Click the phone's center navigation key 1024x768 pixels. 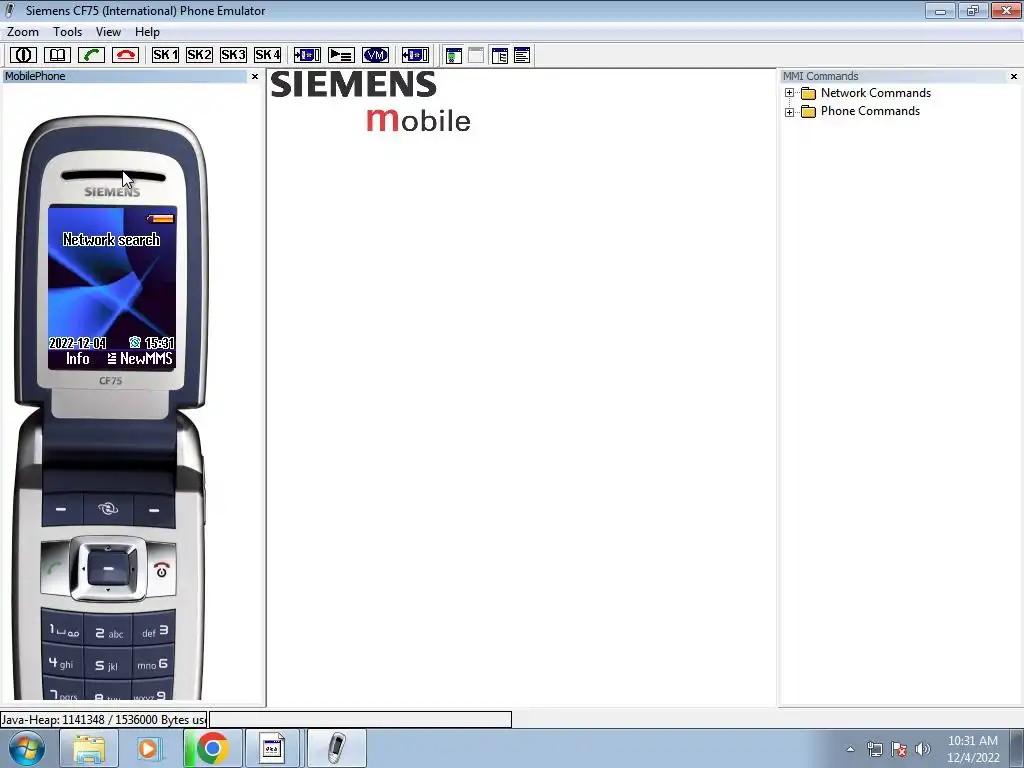(108, 569)
